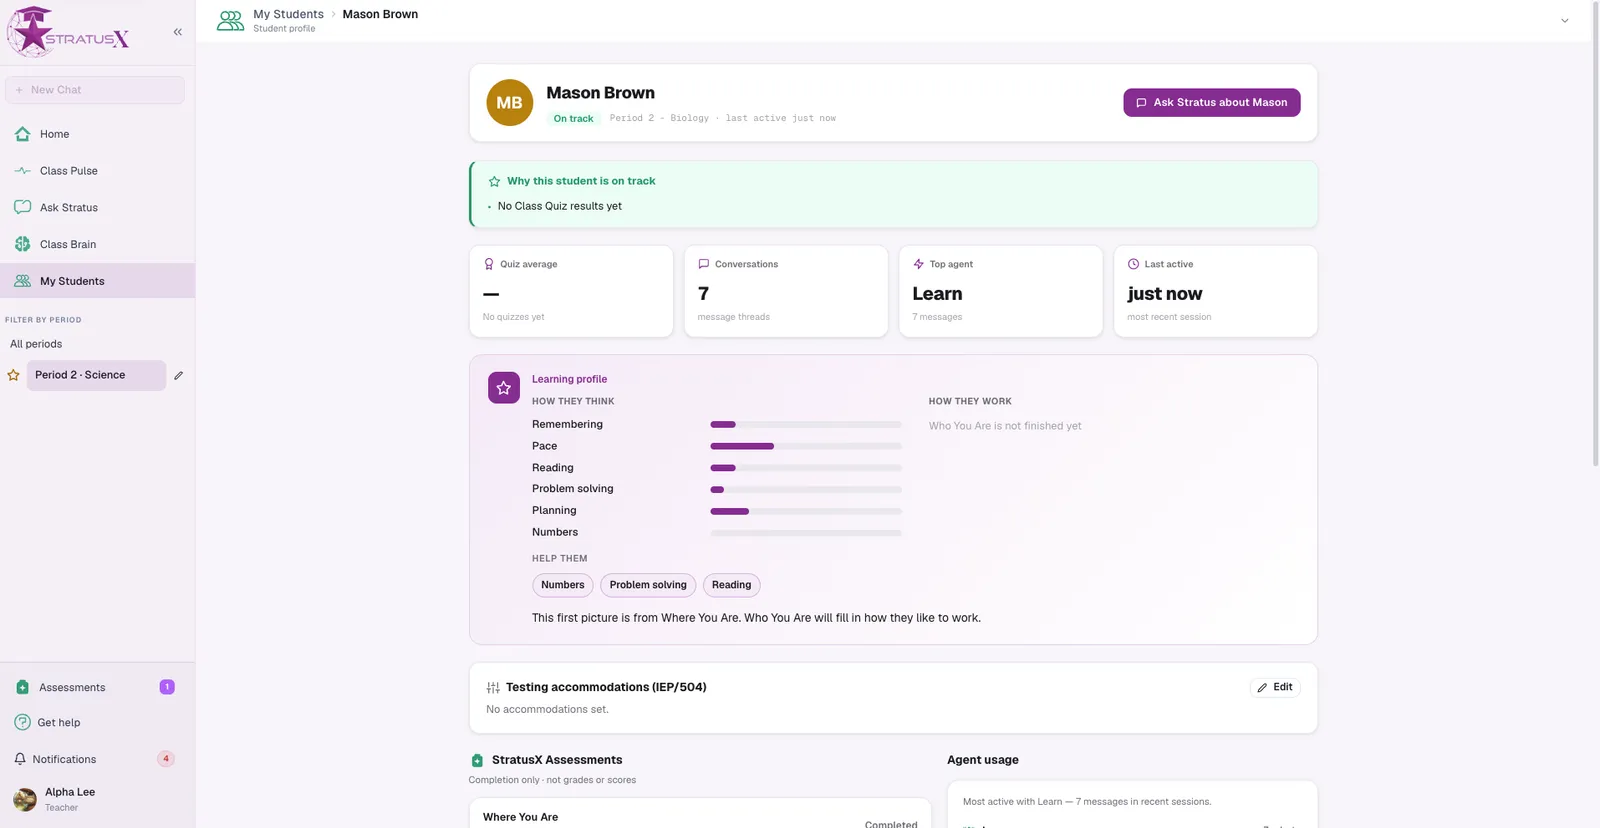The width and height of the screenshot is (1600, 828).
Task: Click the My Students breadcrumb link
Action: coord(288,14)
